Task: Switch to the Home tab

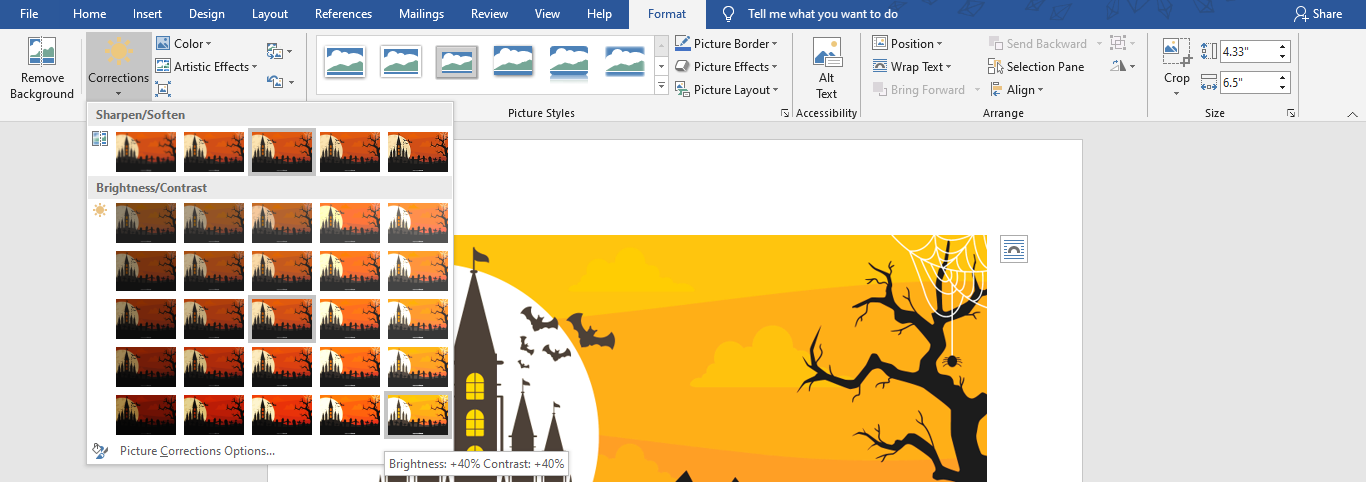Action: click(x=90, y=14)
